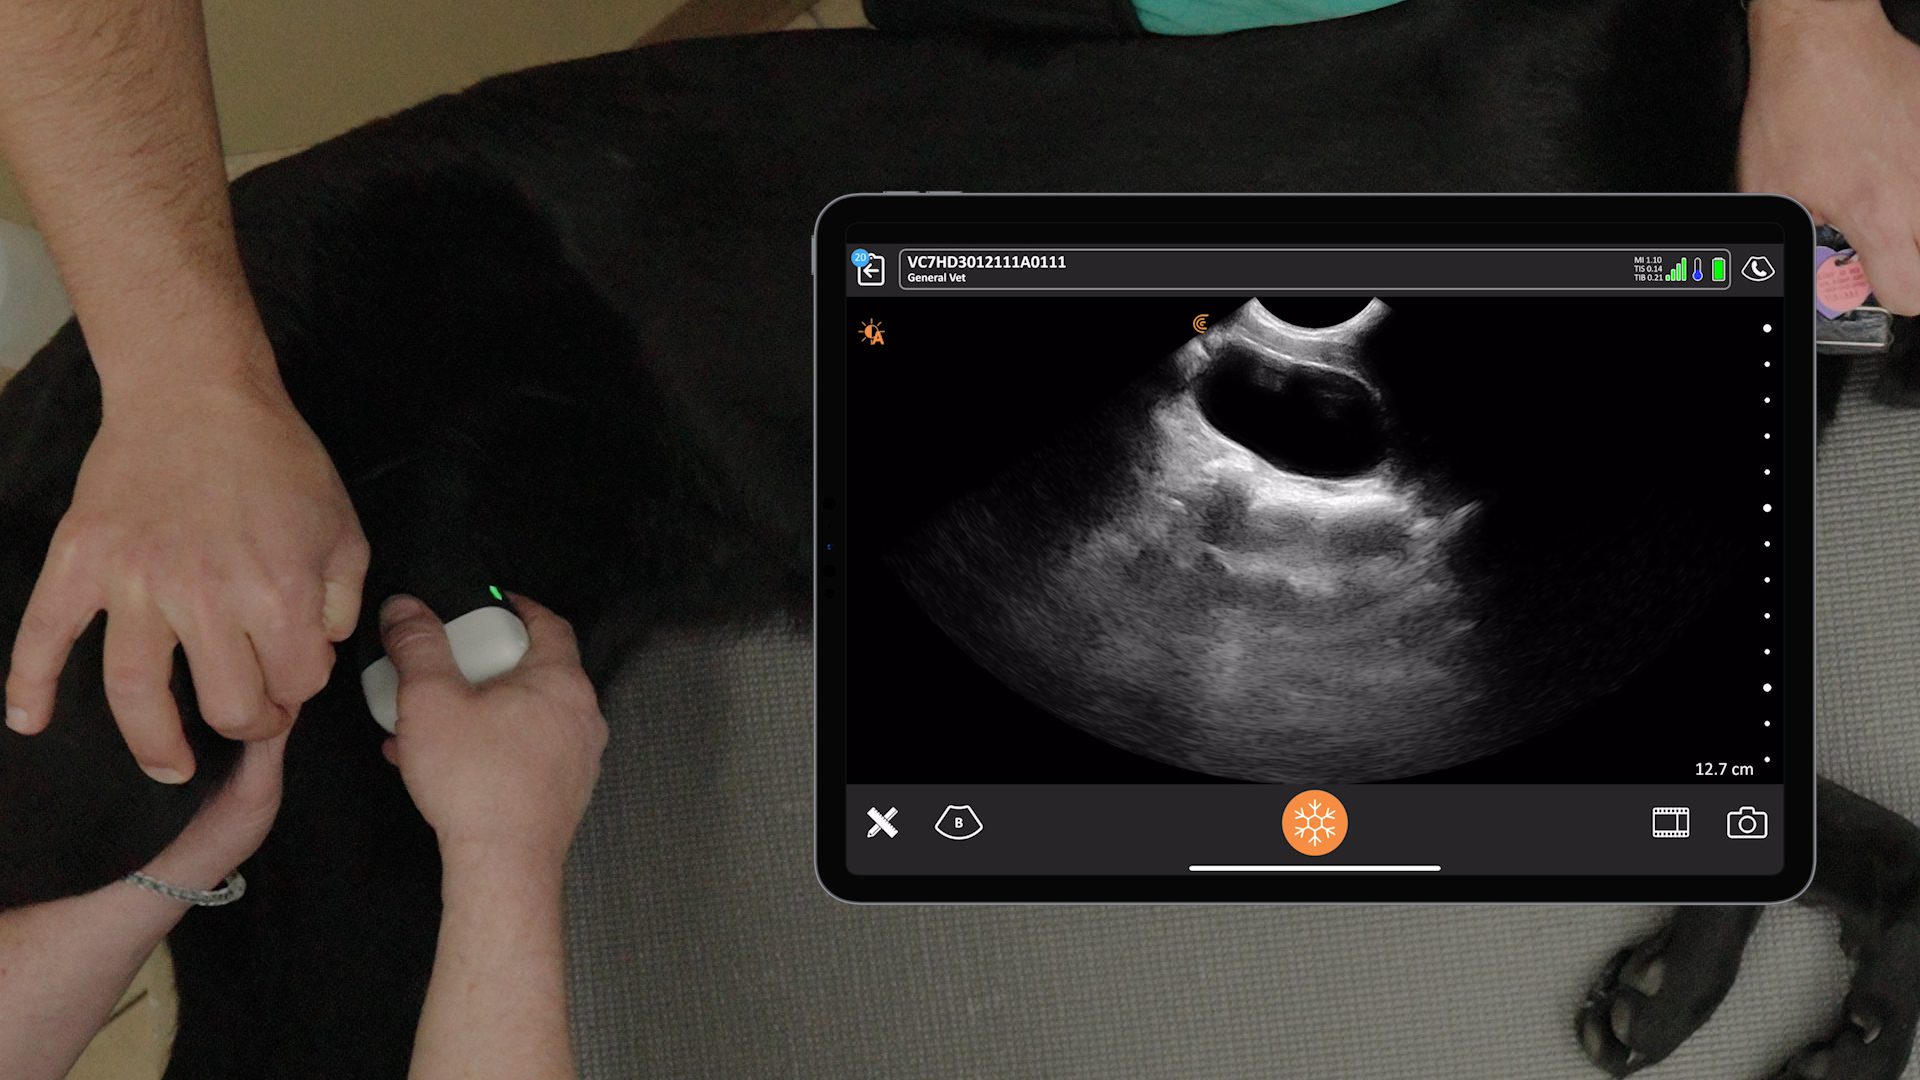Tap the home indicator bar at bottom
This screenshot has width=1920, height=1080.
(x=1314, y=868)
